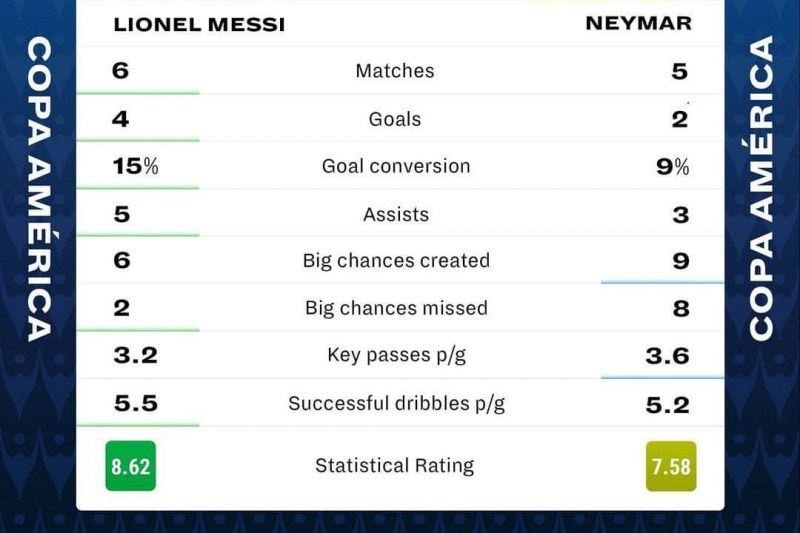Select the green 8.62 rating badge

(130, 466)
